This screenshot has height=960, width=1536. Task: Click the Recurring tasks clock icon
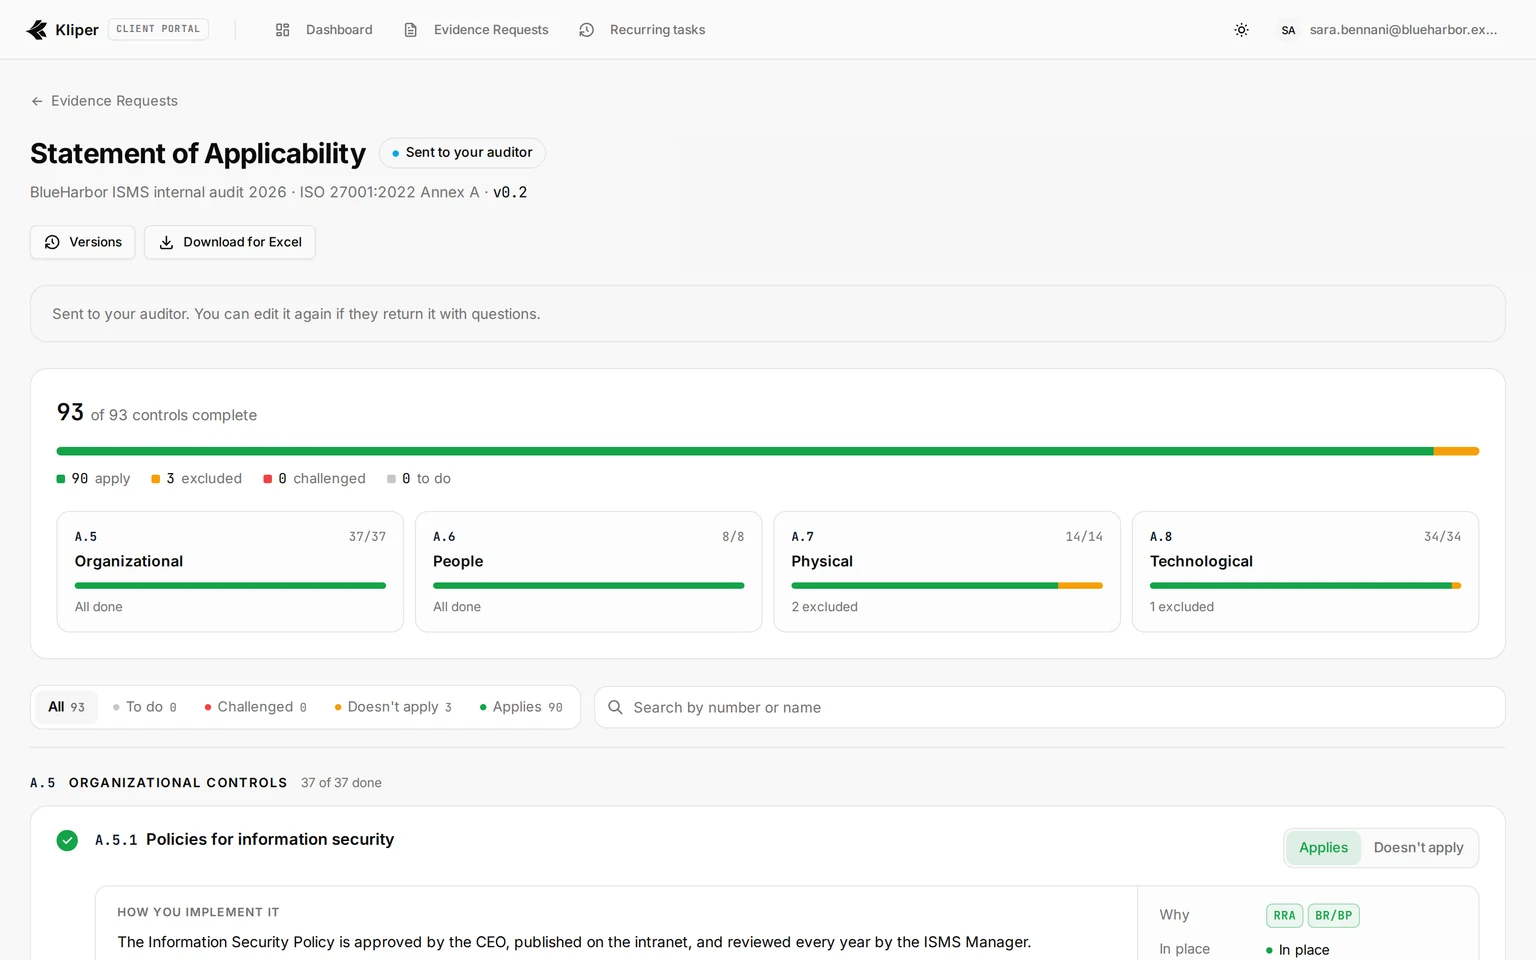pyautogui.click(x=587, y=30)
